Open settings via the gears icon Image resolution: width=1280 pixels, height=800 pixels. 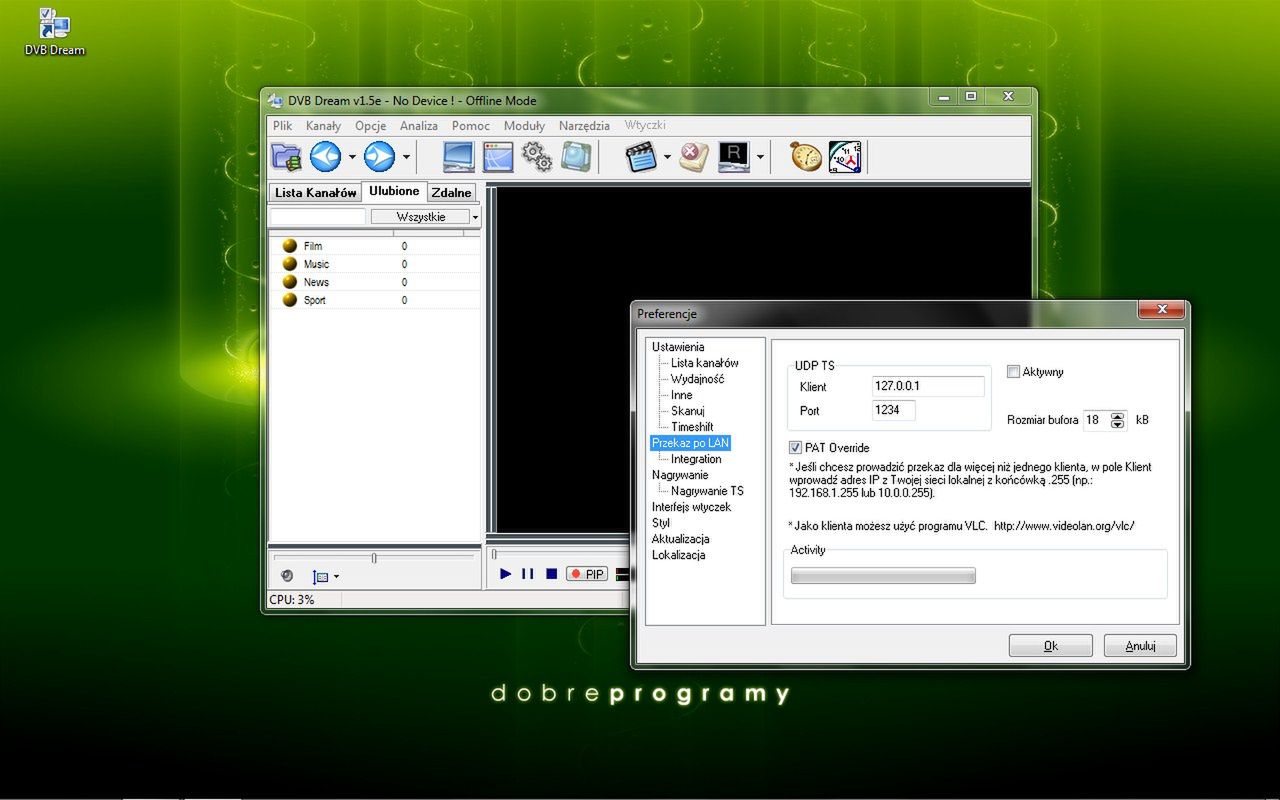(537, 156)
